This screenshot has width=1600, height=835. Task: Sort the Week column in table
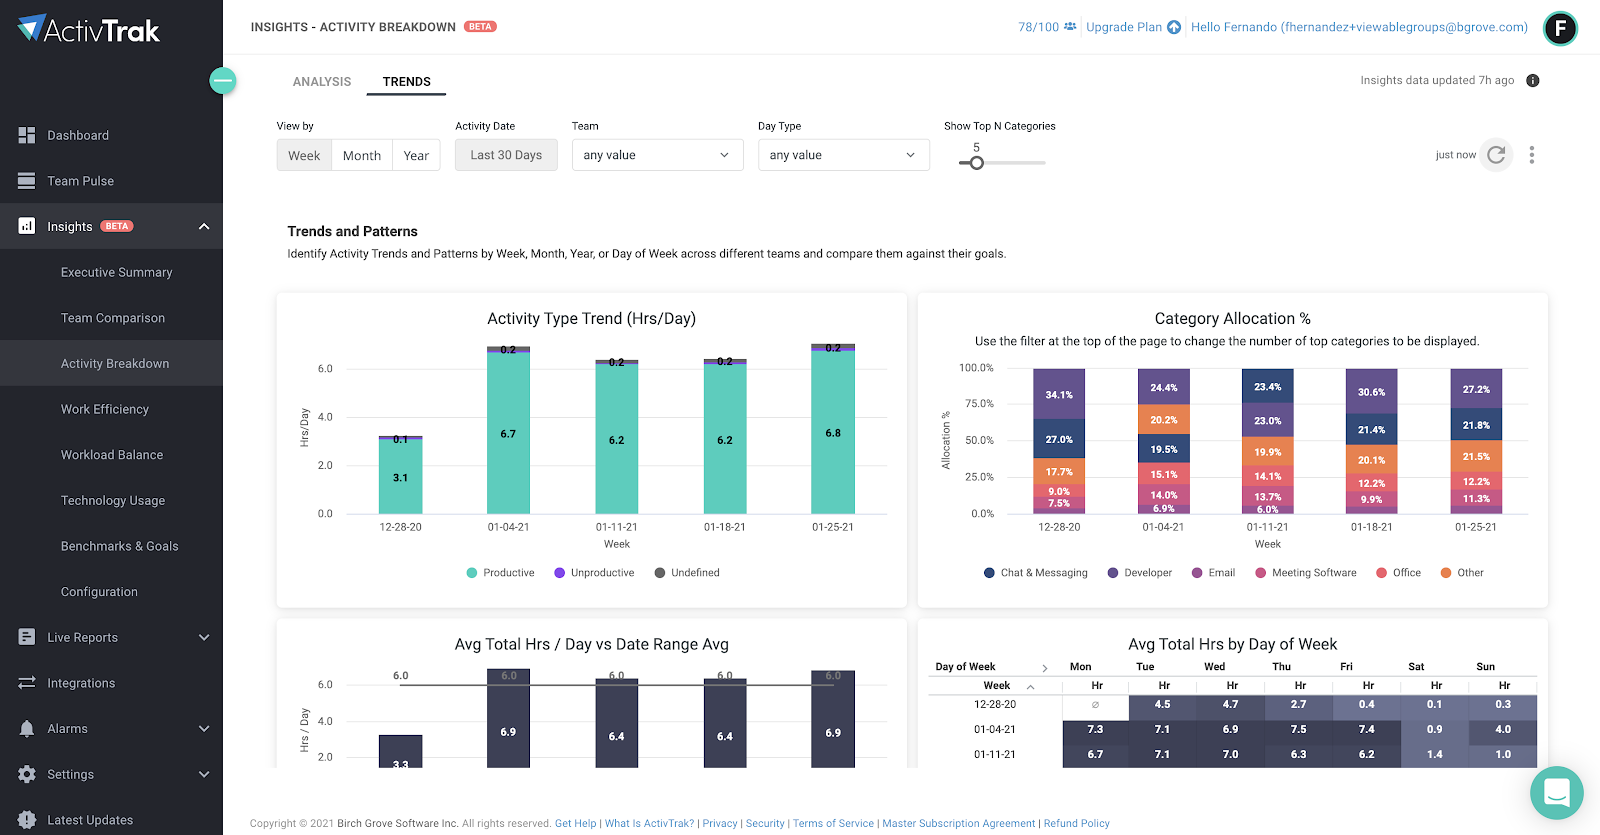[x=1030, y=687]
